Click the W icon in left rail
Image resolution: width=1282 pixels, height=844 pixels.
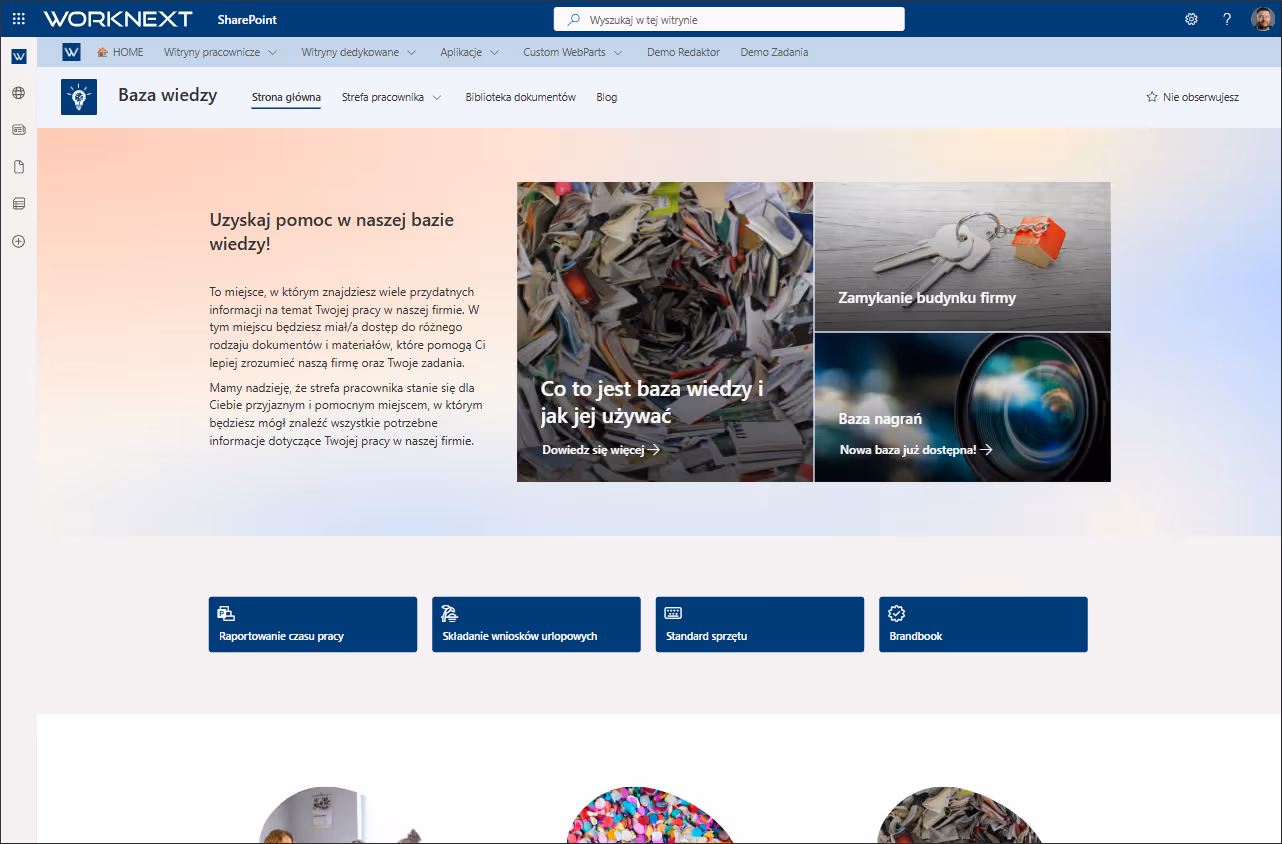[x=19, y=56]
